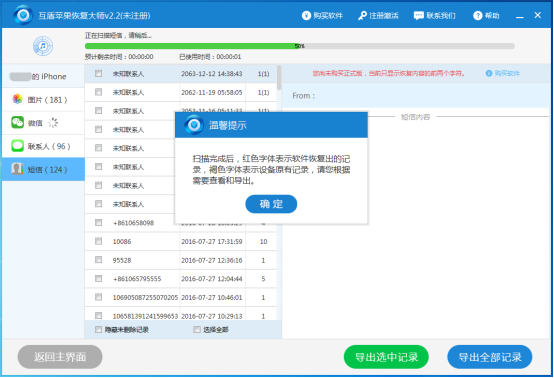
Task: Check the row dated 2063-12-12 14:38:43
Action: (x=99, y=73)
